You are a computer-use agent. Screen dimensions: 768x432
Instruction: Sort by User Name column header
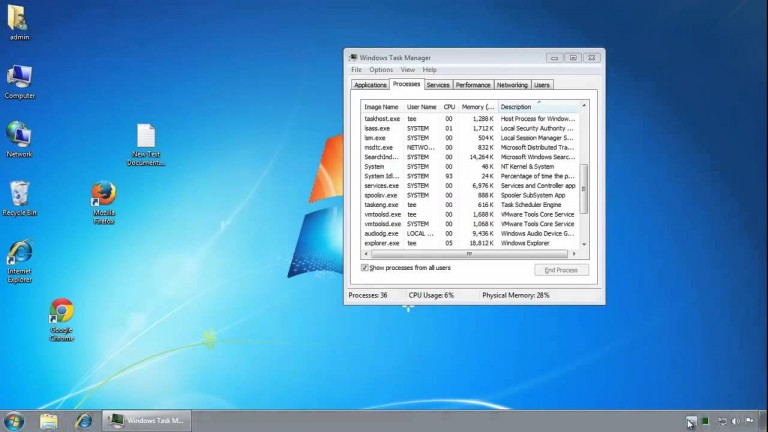point(422,107)
